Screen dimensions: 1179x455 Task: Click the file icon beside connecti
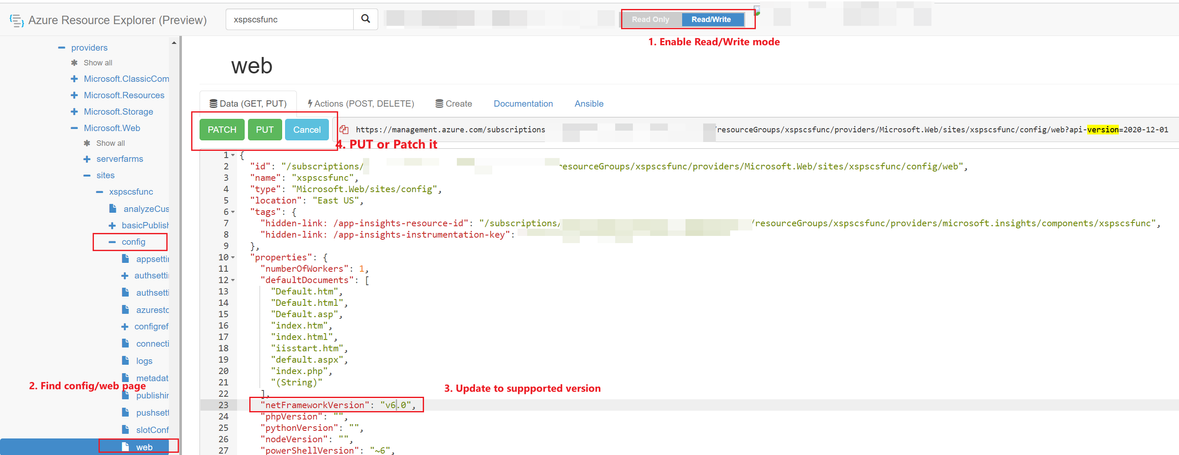coord(126,344)
